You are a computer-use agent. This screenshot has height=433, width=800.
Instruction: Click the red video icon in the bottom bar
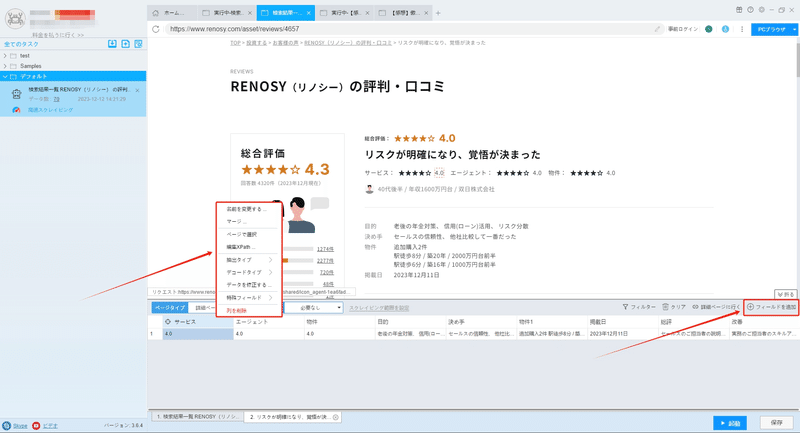point(36,425)
